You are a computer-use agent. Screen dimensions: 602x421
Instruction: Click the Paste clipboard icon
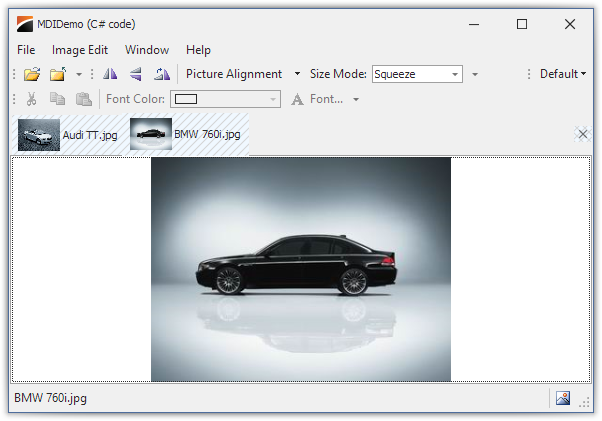coord(84,99)
